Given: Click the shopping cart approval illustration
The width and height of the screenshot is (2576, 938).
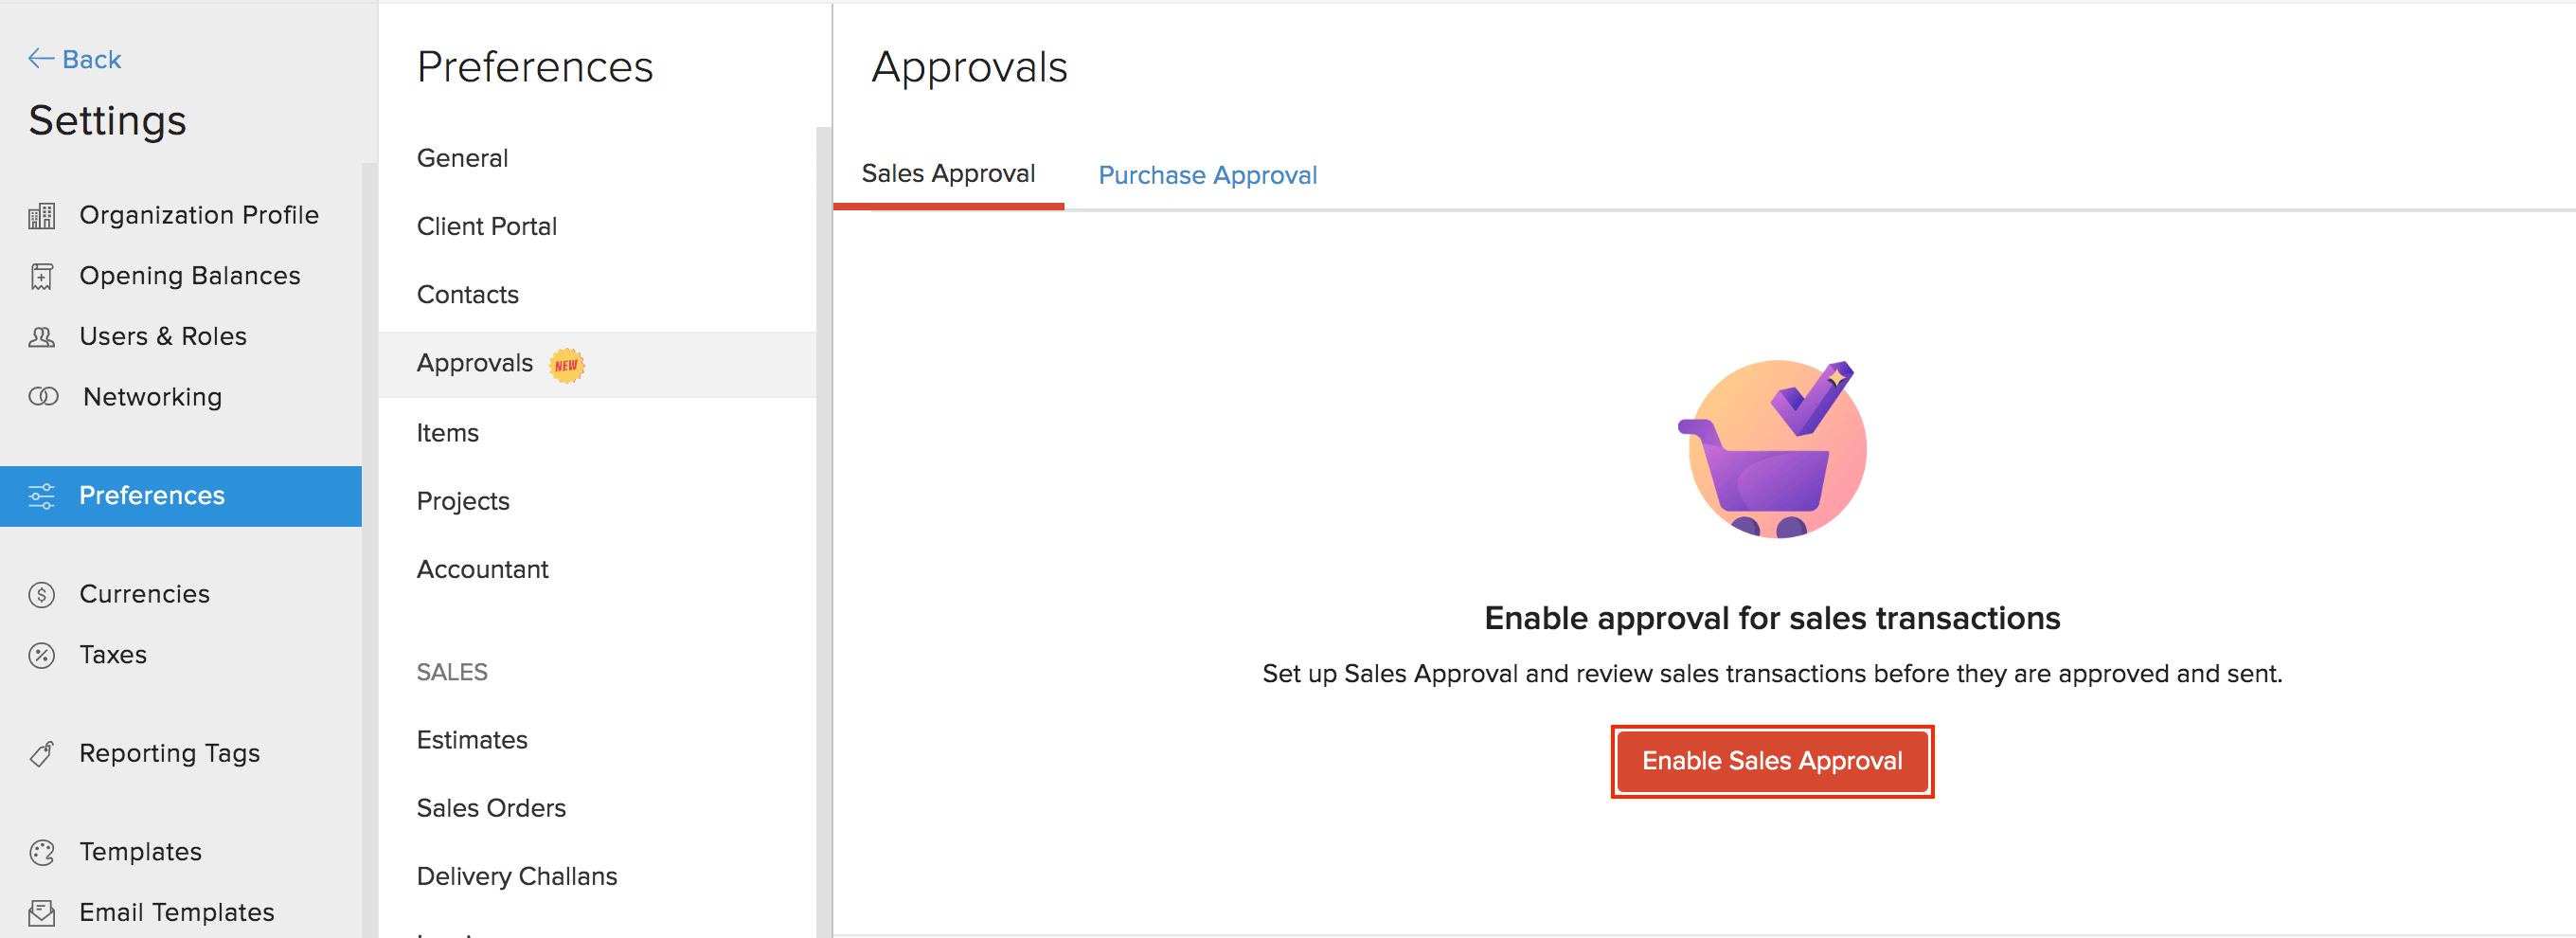Looking at the screenshot, I should 1771,449.
